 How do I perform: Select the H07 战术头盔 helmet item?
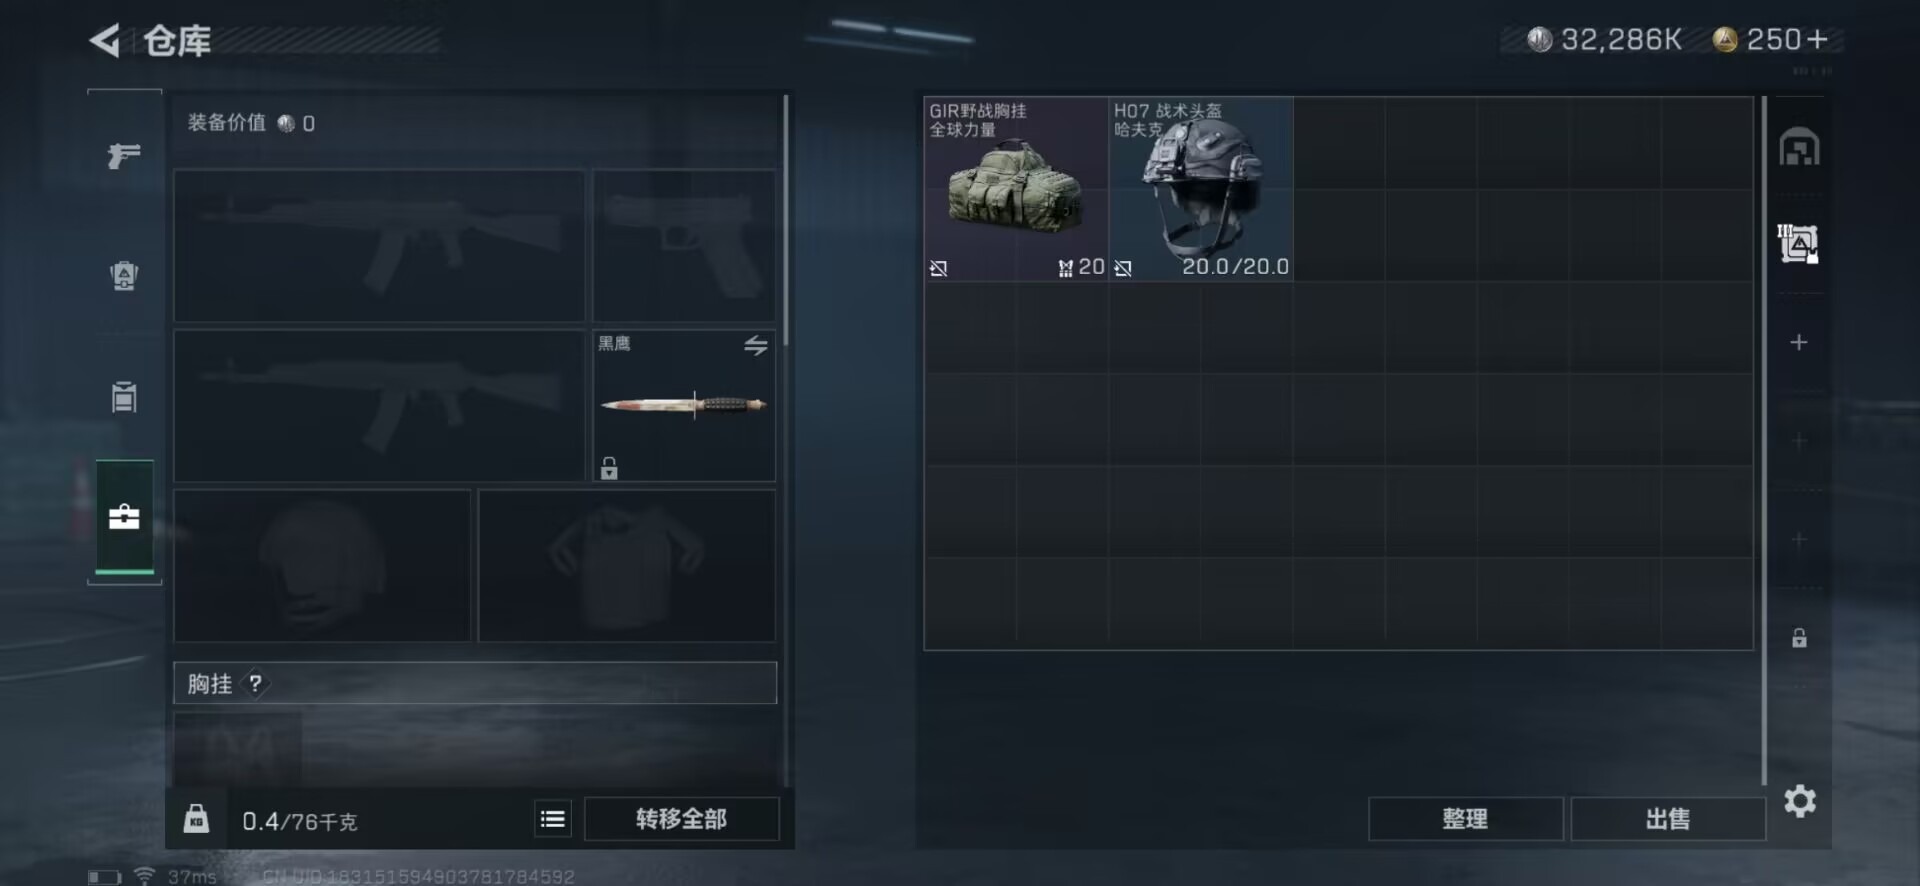pos(1201,189)
